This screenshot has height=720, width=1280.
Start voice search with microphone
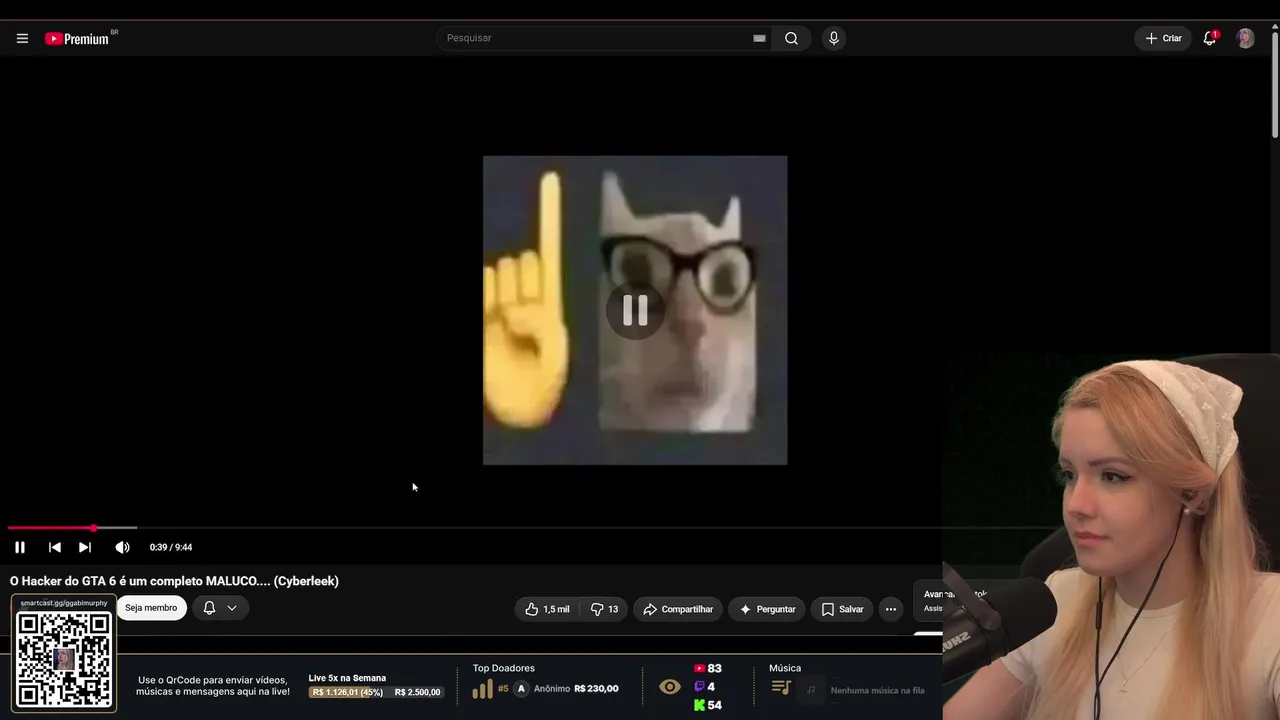pos(834,38)
